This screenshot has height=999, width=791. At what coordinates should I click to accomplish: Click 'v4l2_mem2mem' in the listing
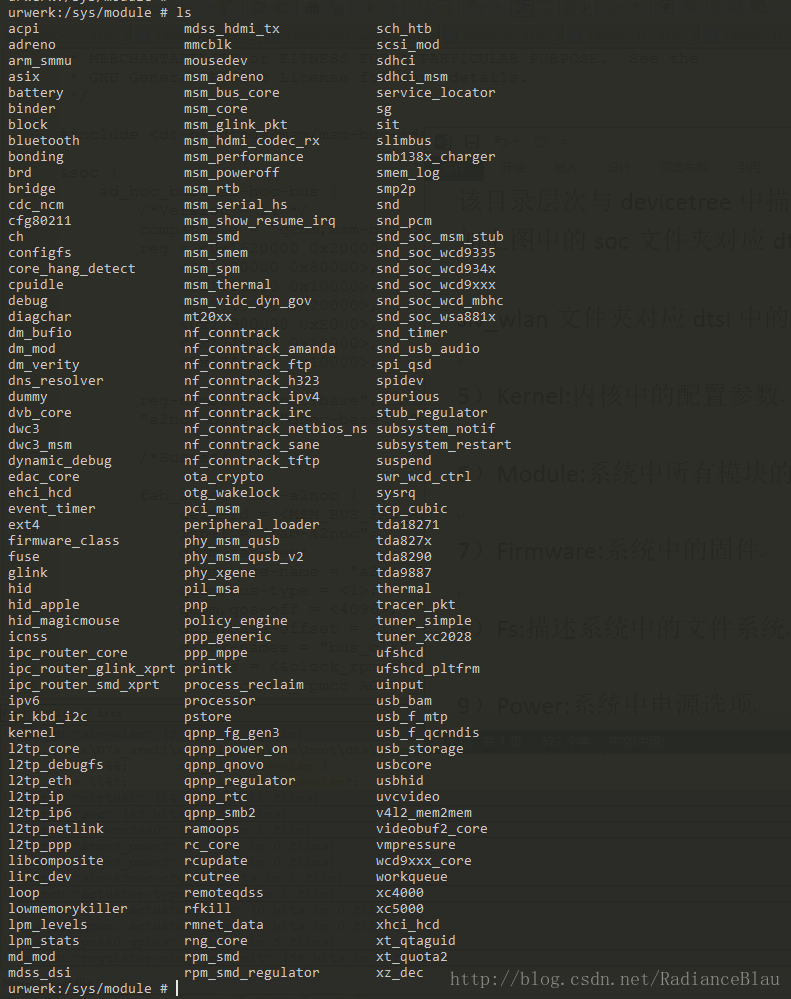pyautogui.click(x=424, y=812)
